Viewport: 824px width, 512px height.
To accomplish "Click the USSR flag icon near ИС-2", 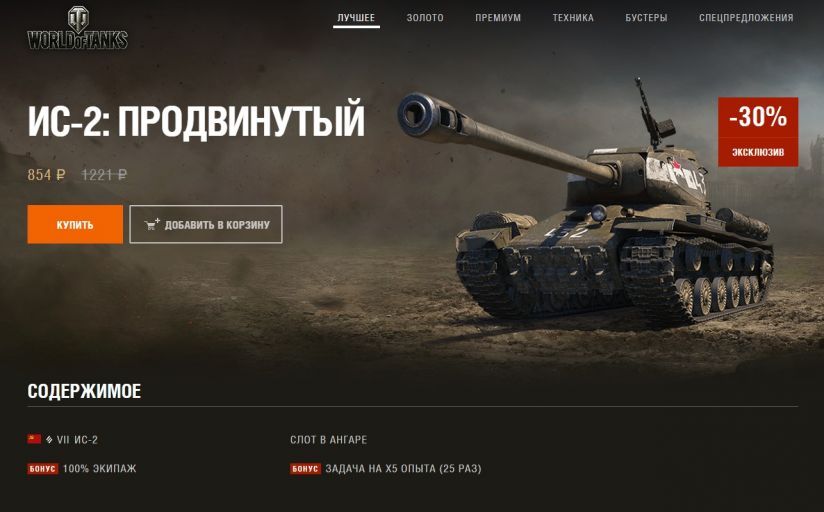I will tap(34, 439).
